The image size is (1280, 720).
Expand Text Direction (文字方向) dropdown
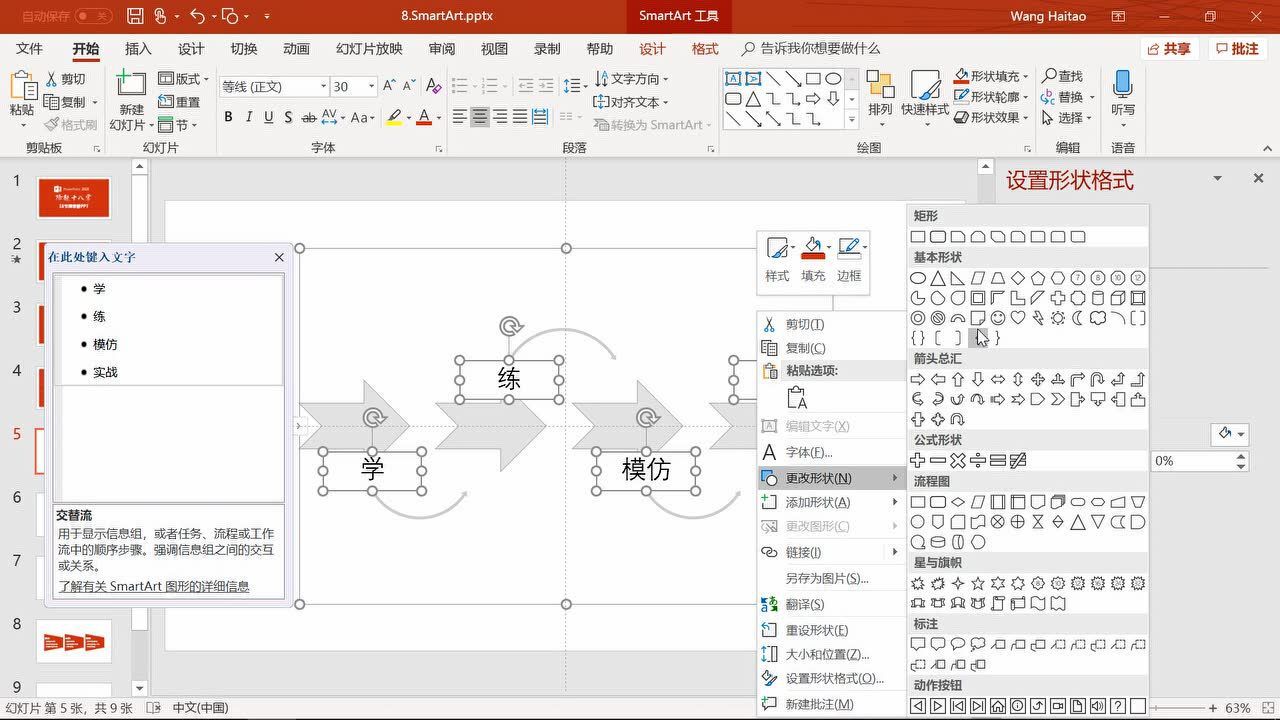[x=631, y=79]
